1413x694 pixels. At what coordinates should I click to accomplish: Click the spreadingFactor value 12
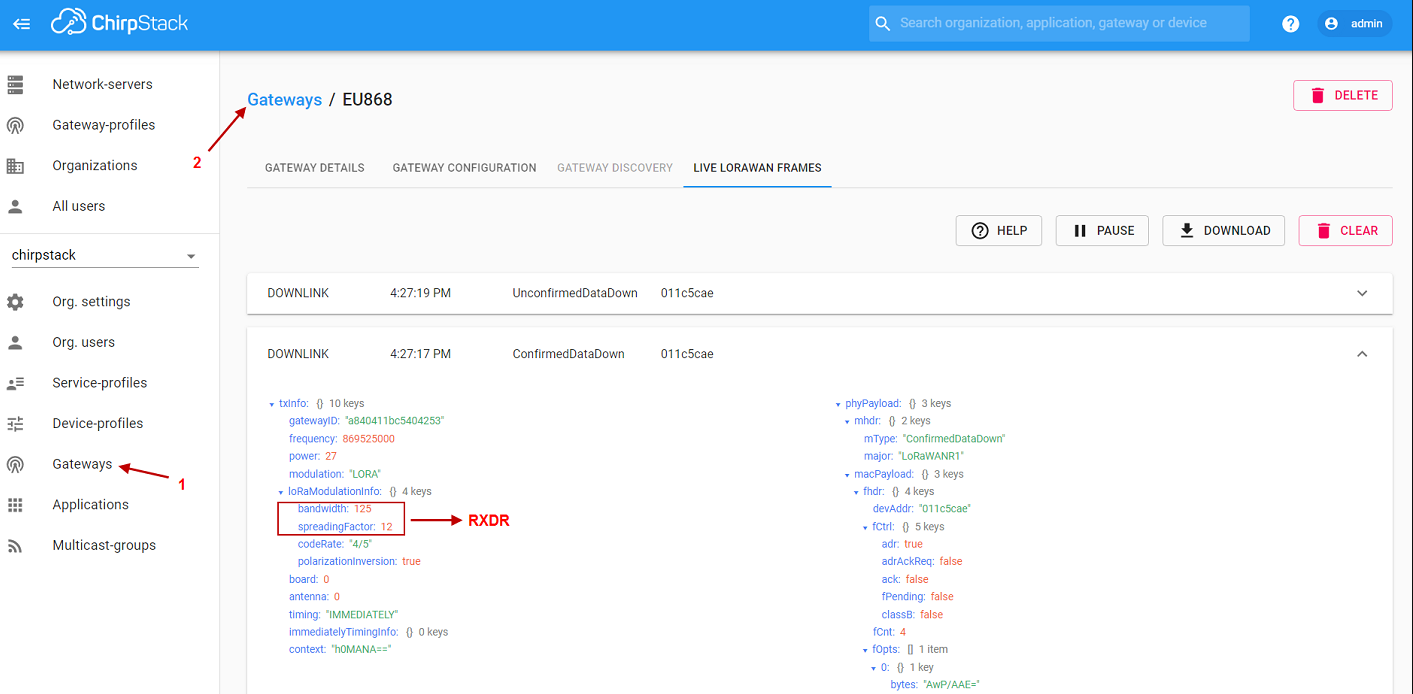pyautogui.click(x=386, y=527)
